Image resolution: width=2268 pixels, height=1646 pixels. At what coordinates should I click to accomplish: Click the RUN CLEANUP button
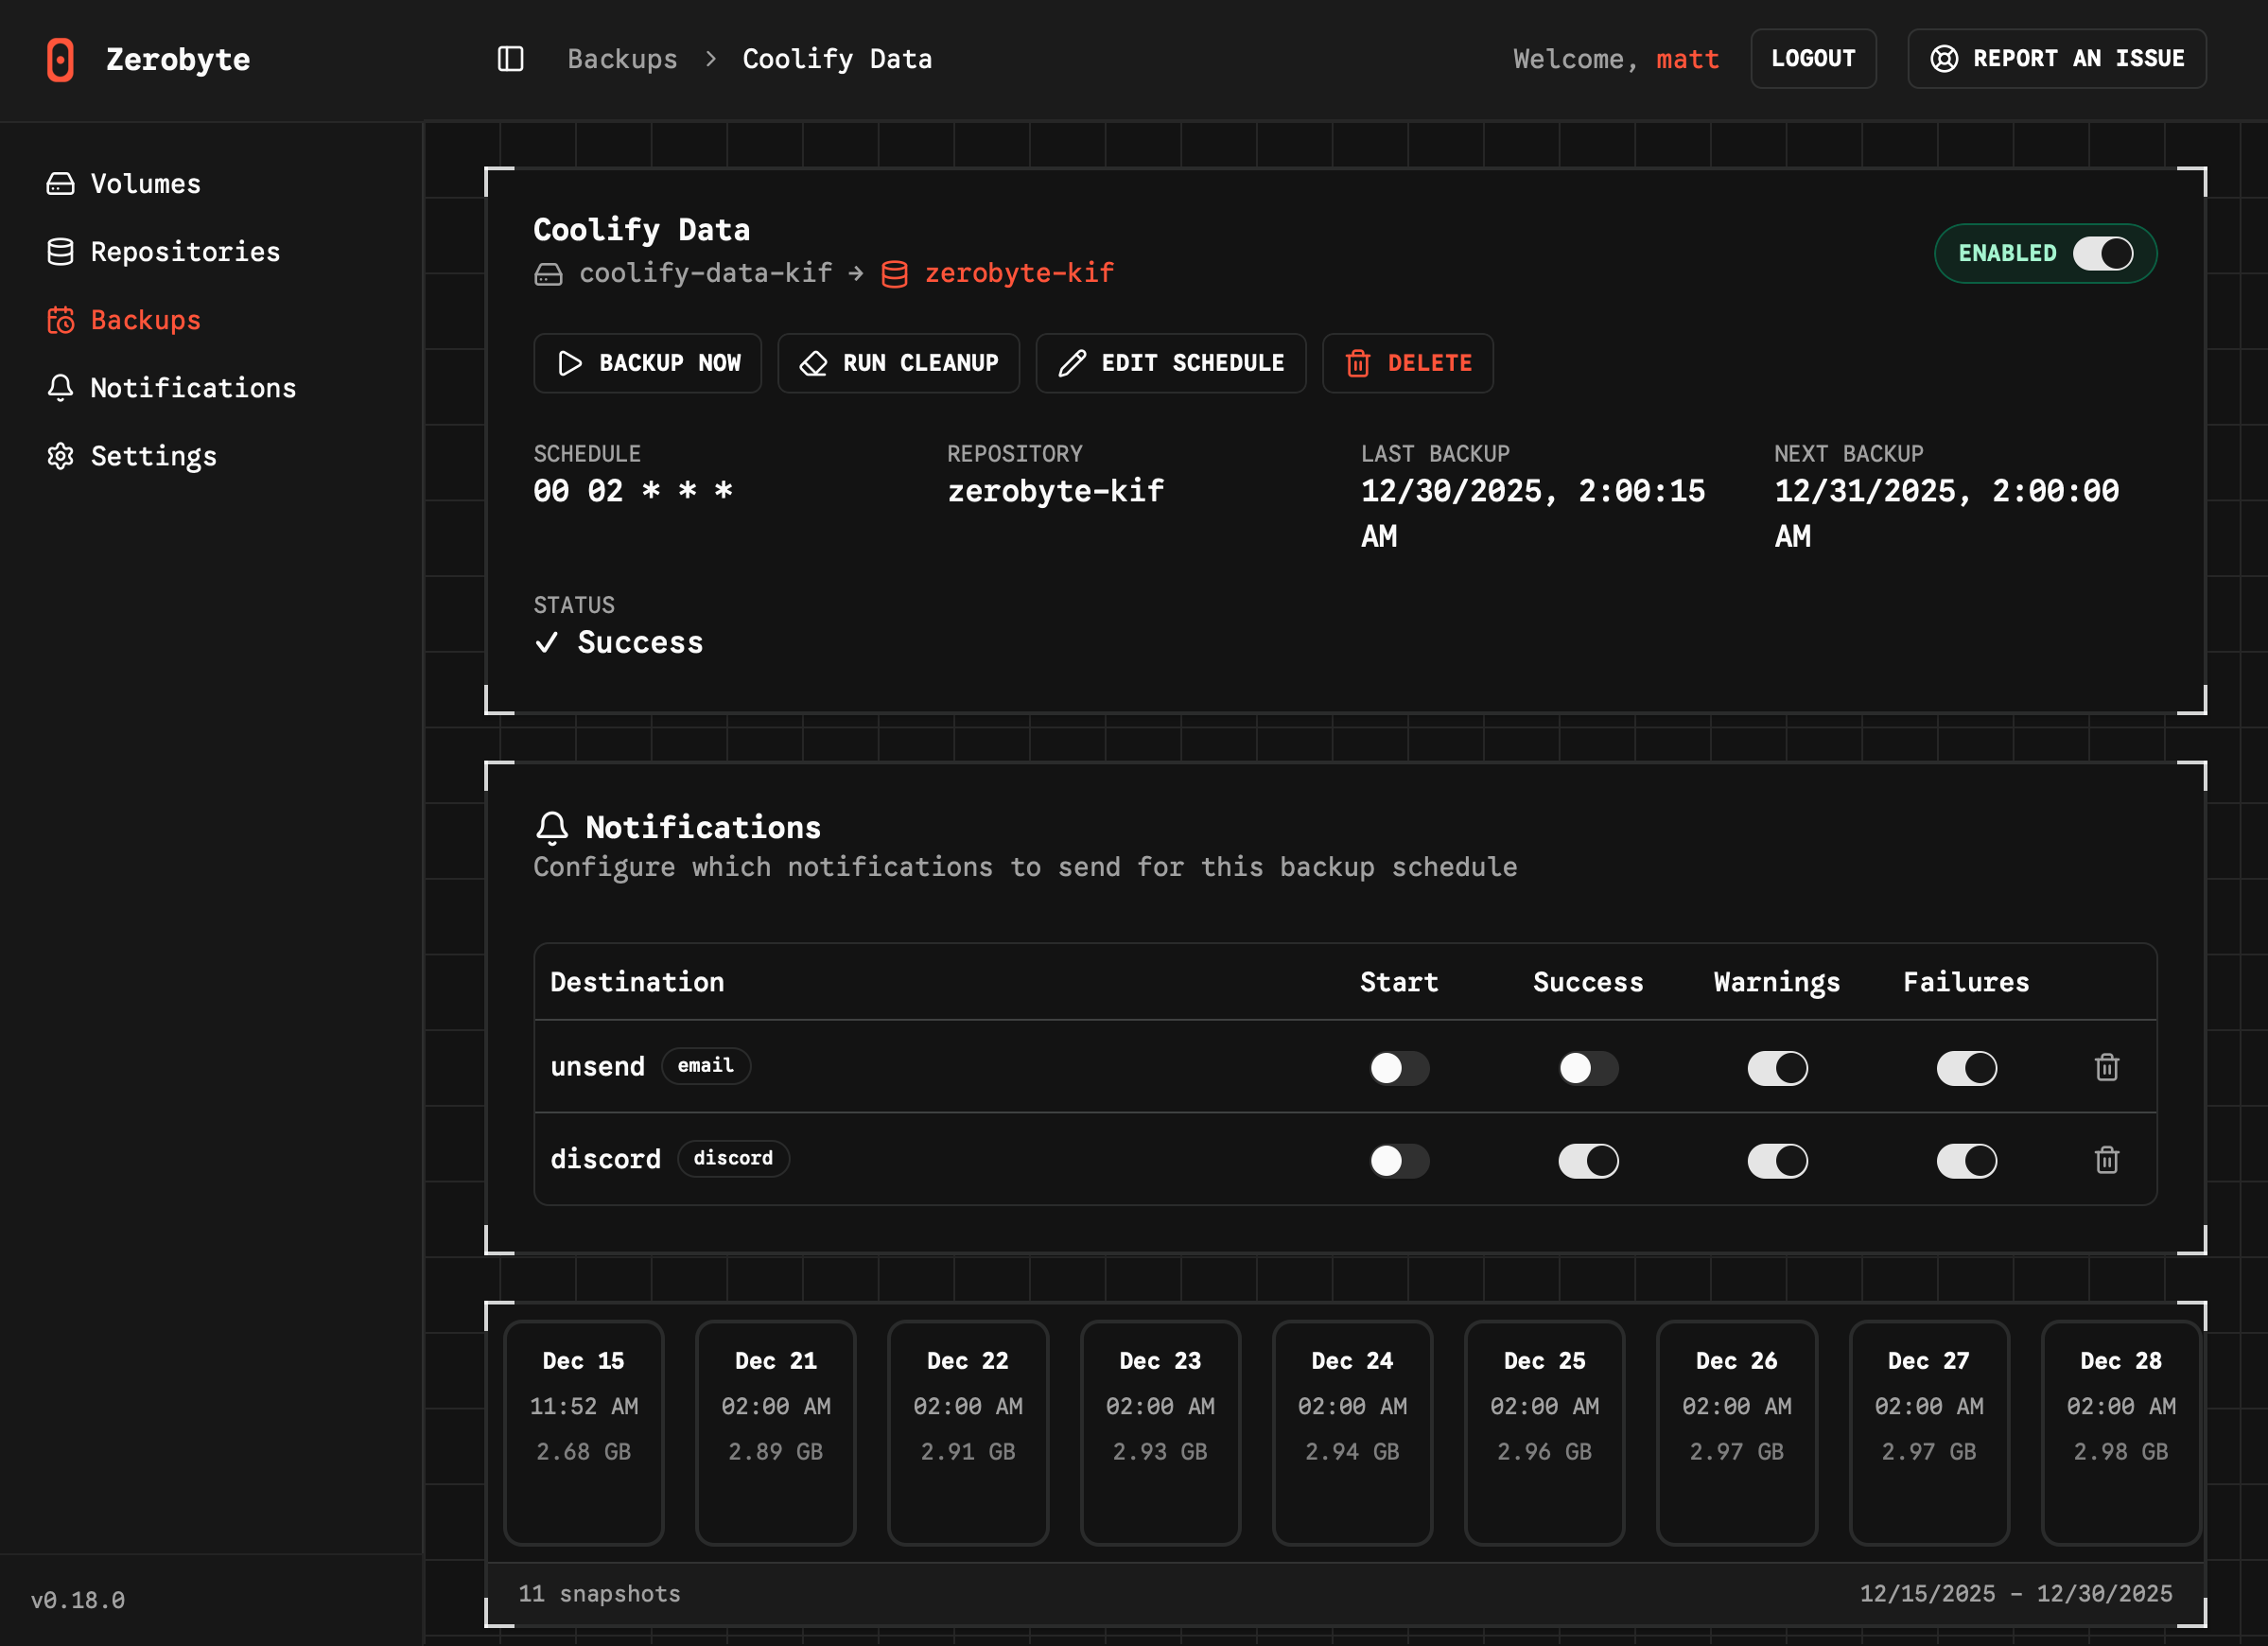[x=898, y=363]
